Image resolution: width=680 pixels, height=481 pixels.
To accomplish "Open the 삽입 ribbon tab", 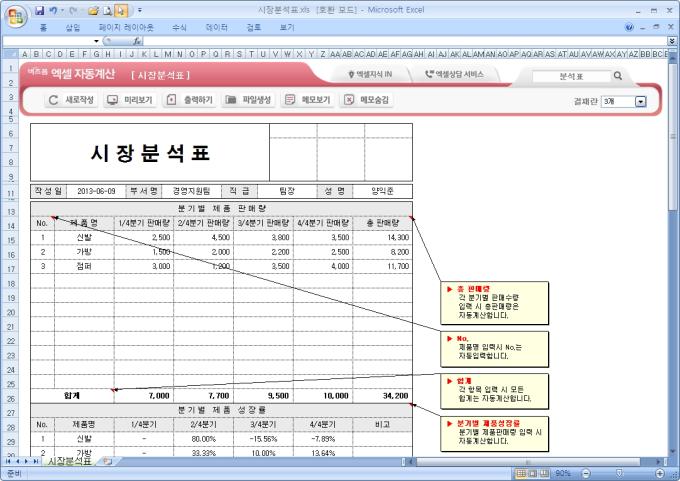I will (72, 27).
